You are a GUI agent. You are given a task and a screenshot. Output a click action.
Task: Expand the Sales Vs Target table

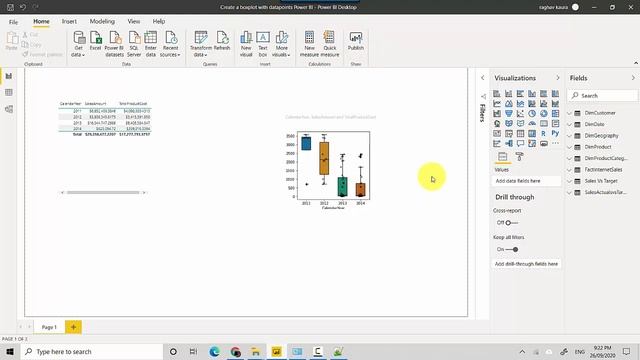coord(569,181)
